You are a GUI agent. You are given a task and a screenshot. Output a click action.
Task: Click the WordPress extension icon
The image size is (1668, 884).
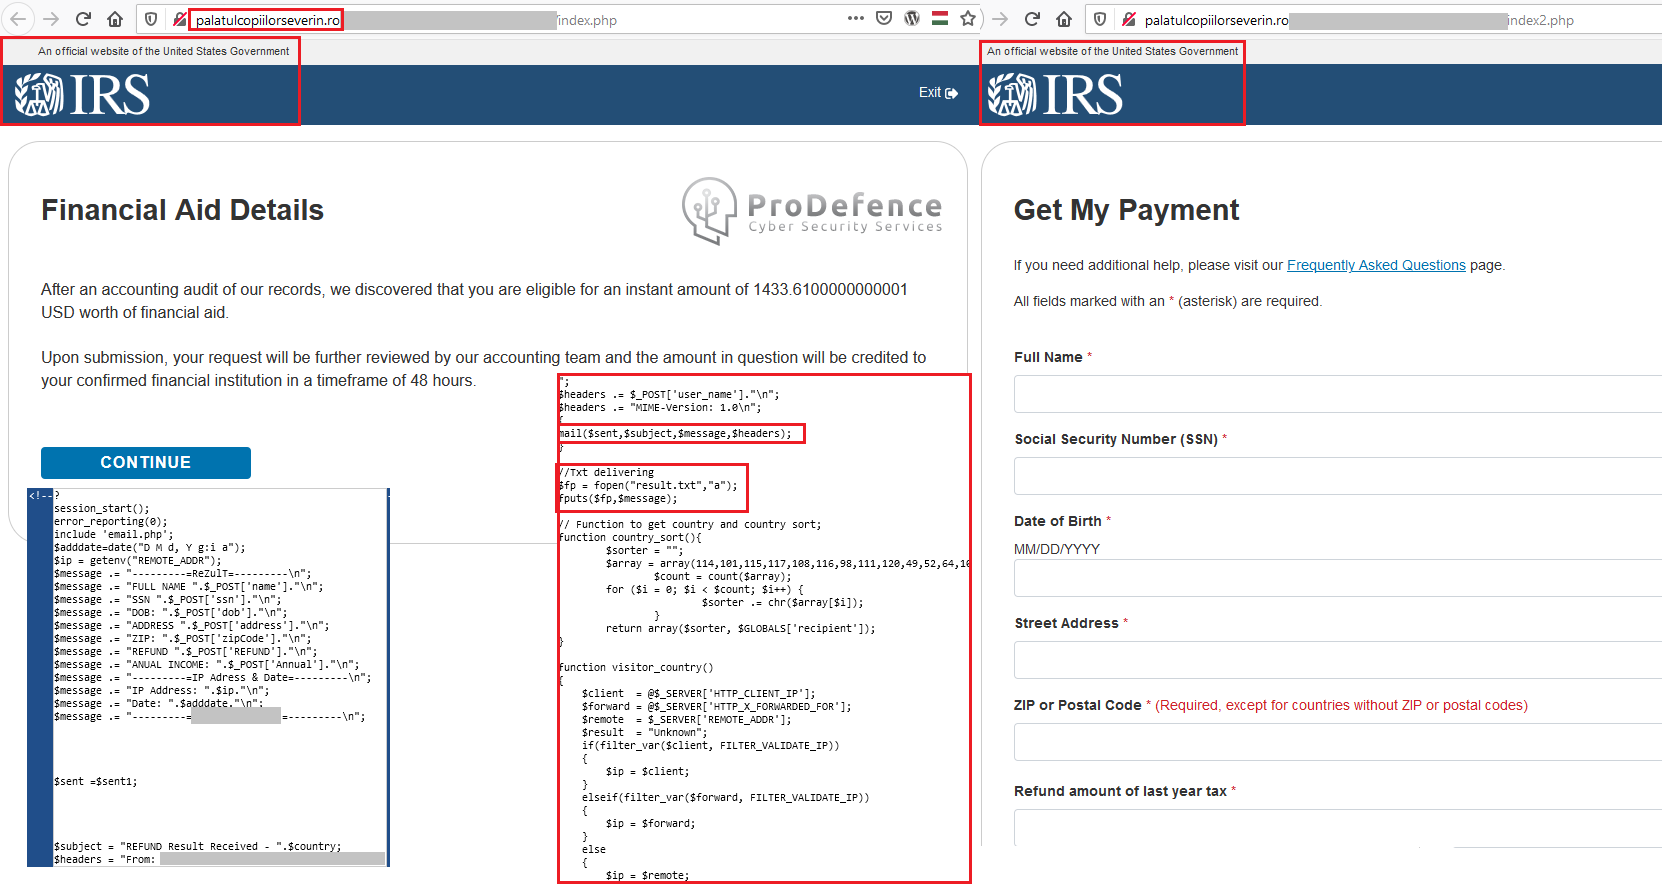click(912, 18)
